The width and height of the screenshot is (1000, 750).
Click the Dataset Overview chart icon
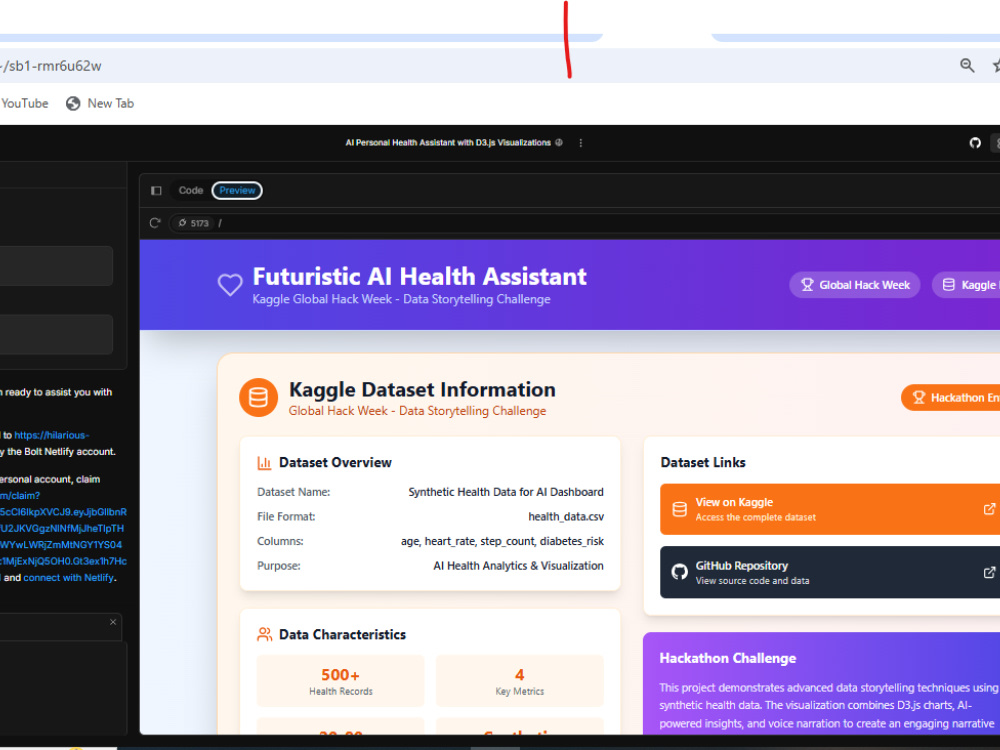[x=264, y=463]
